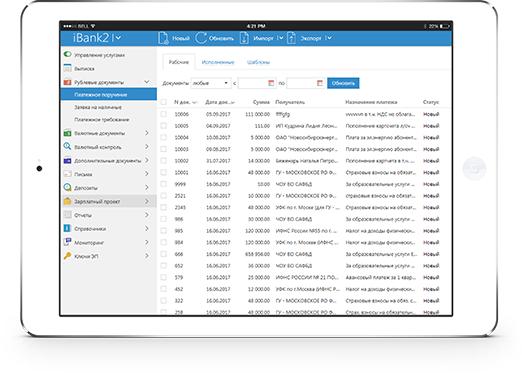Open Управление услугами toggle icon in sidebar
Screen dimensions: 522x373
pyautogui.click(x=67, y=54)
